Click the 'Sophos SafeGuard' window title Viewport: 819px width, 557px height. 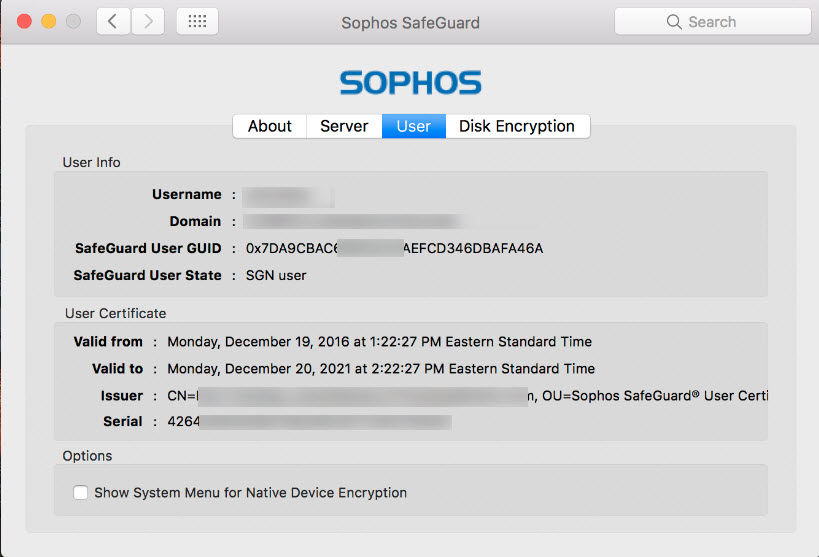point(411,23)
